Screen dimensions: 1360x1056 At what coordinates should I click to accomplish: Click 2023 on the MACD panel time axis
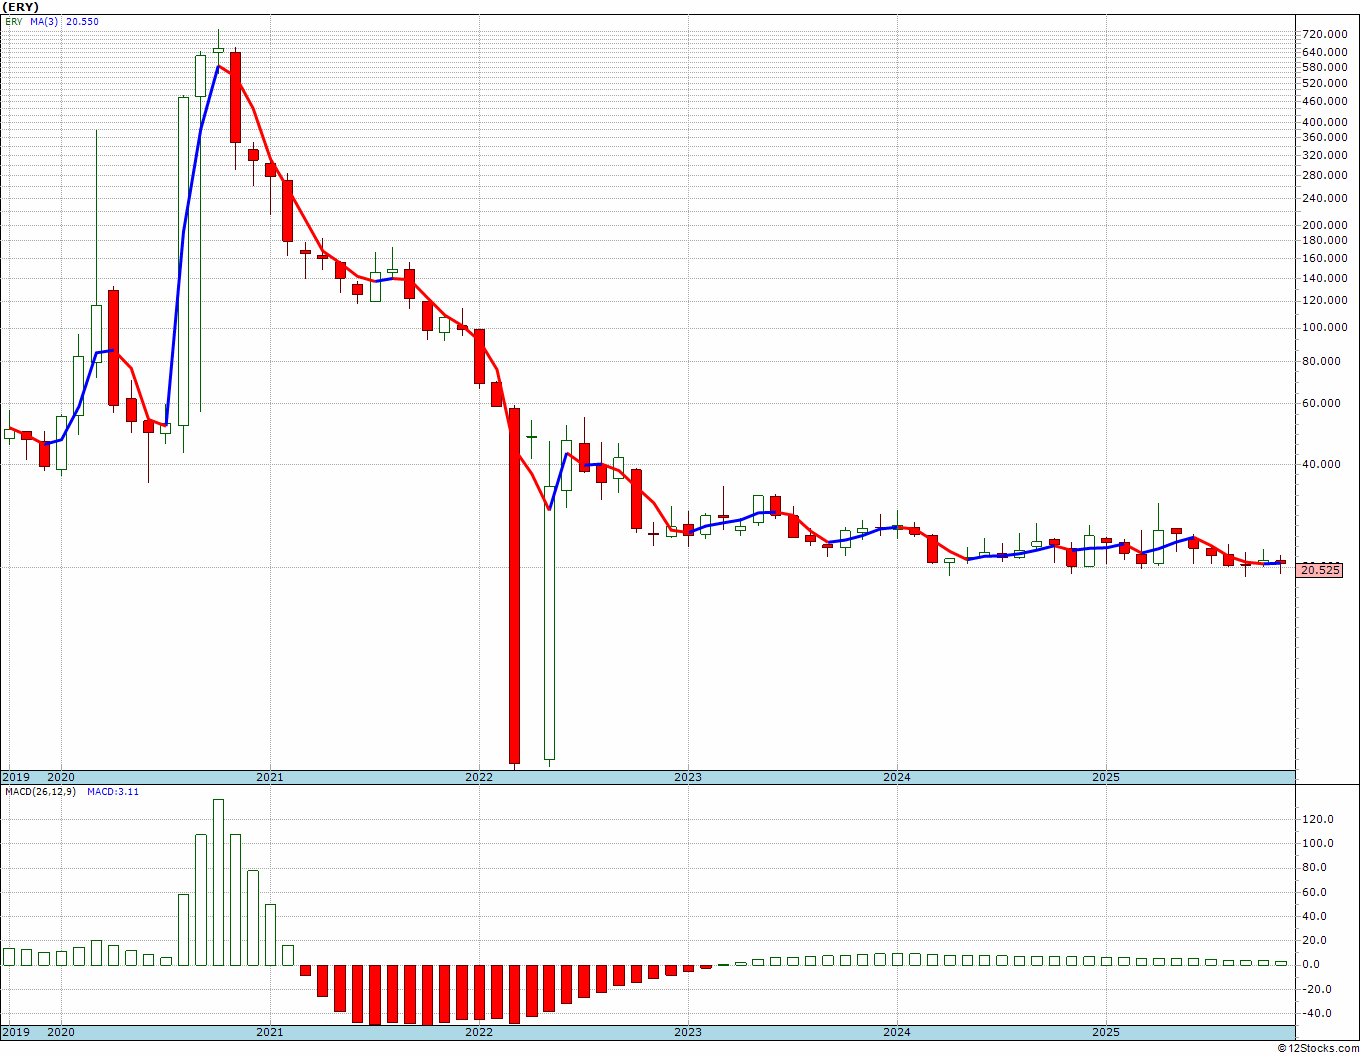pos(688,1032)
